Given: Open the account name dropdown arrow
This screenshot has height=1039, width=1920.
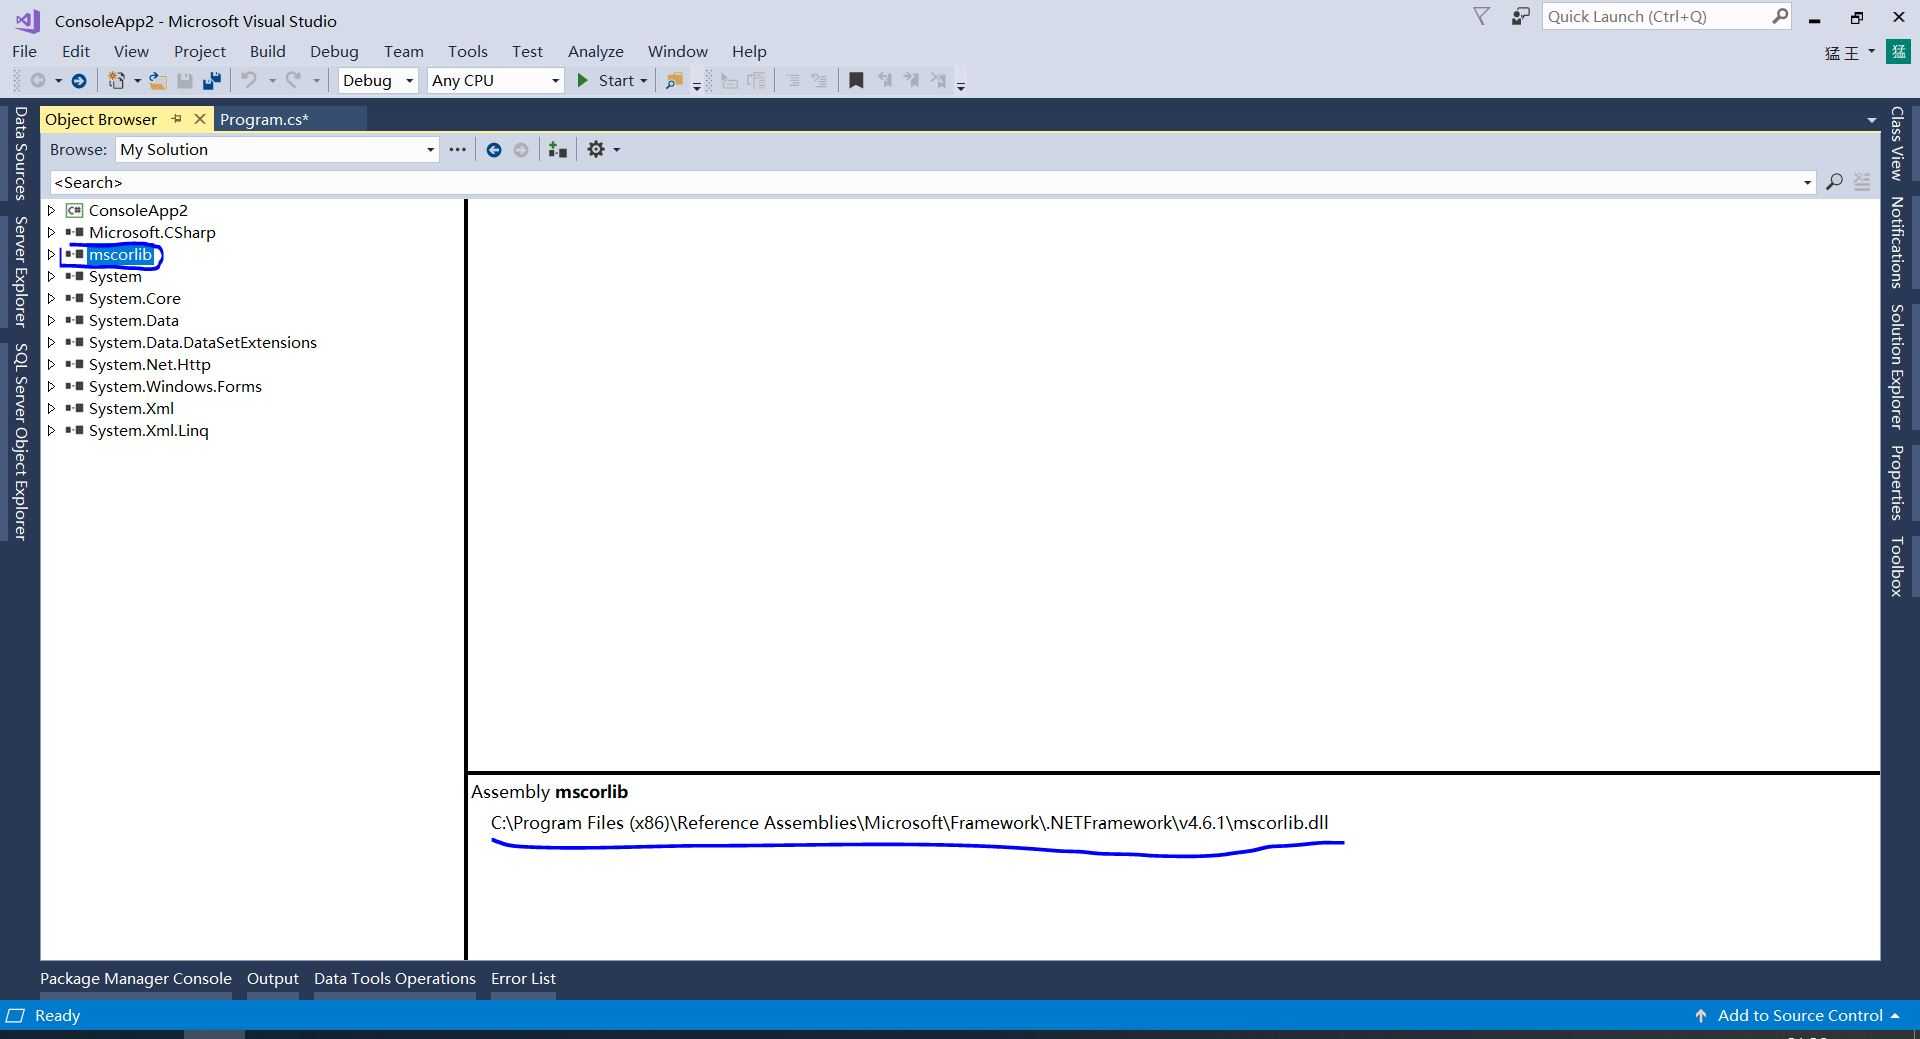Looking at the screenshot, I should (1871, 52).
